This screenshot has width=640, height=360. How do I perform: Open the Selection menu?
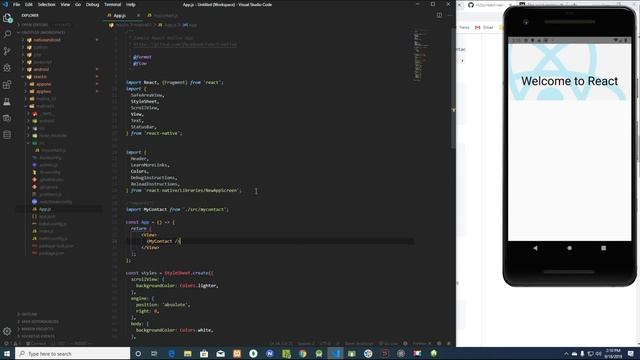pos(47,4)
